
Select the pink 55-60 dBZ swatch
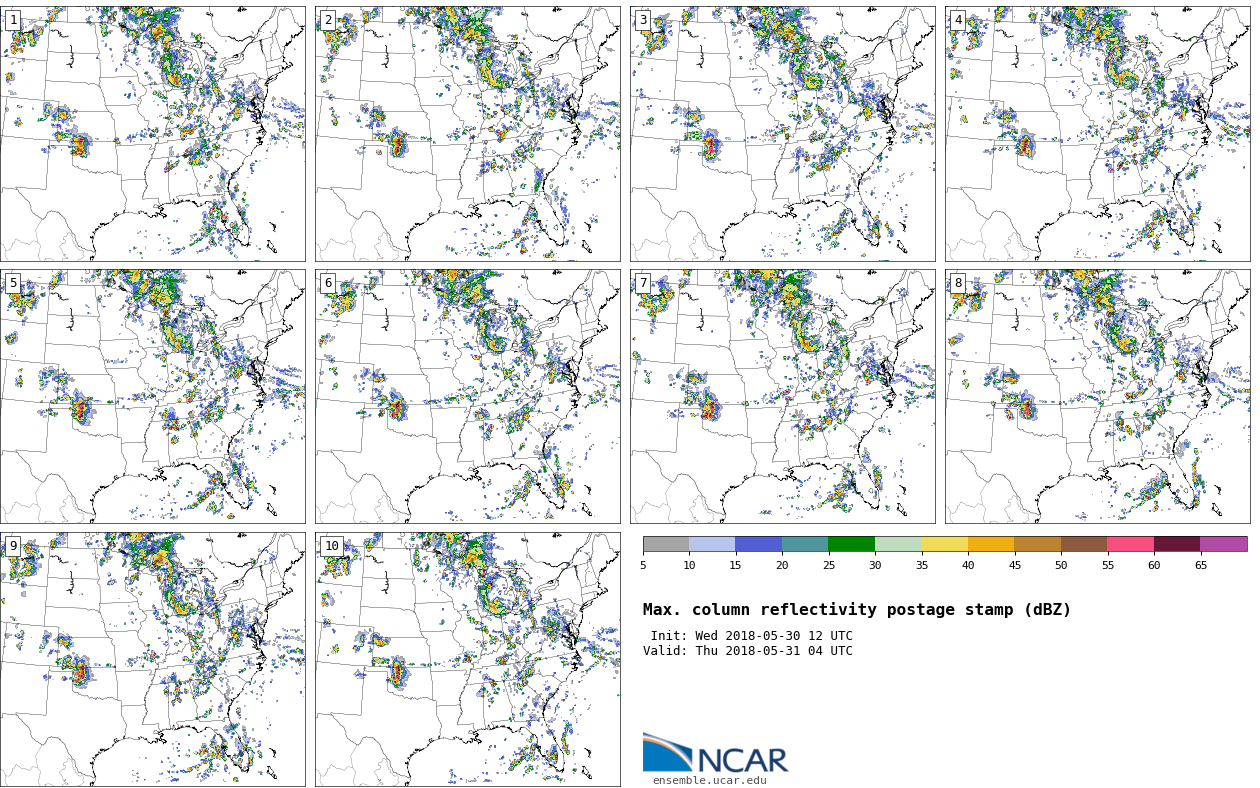point(1130,544)
